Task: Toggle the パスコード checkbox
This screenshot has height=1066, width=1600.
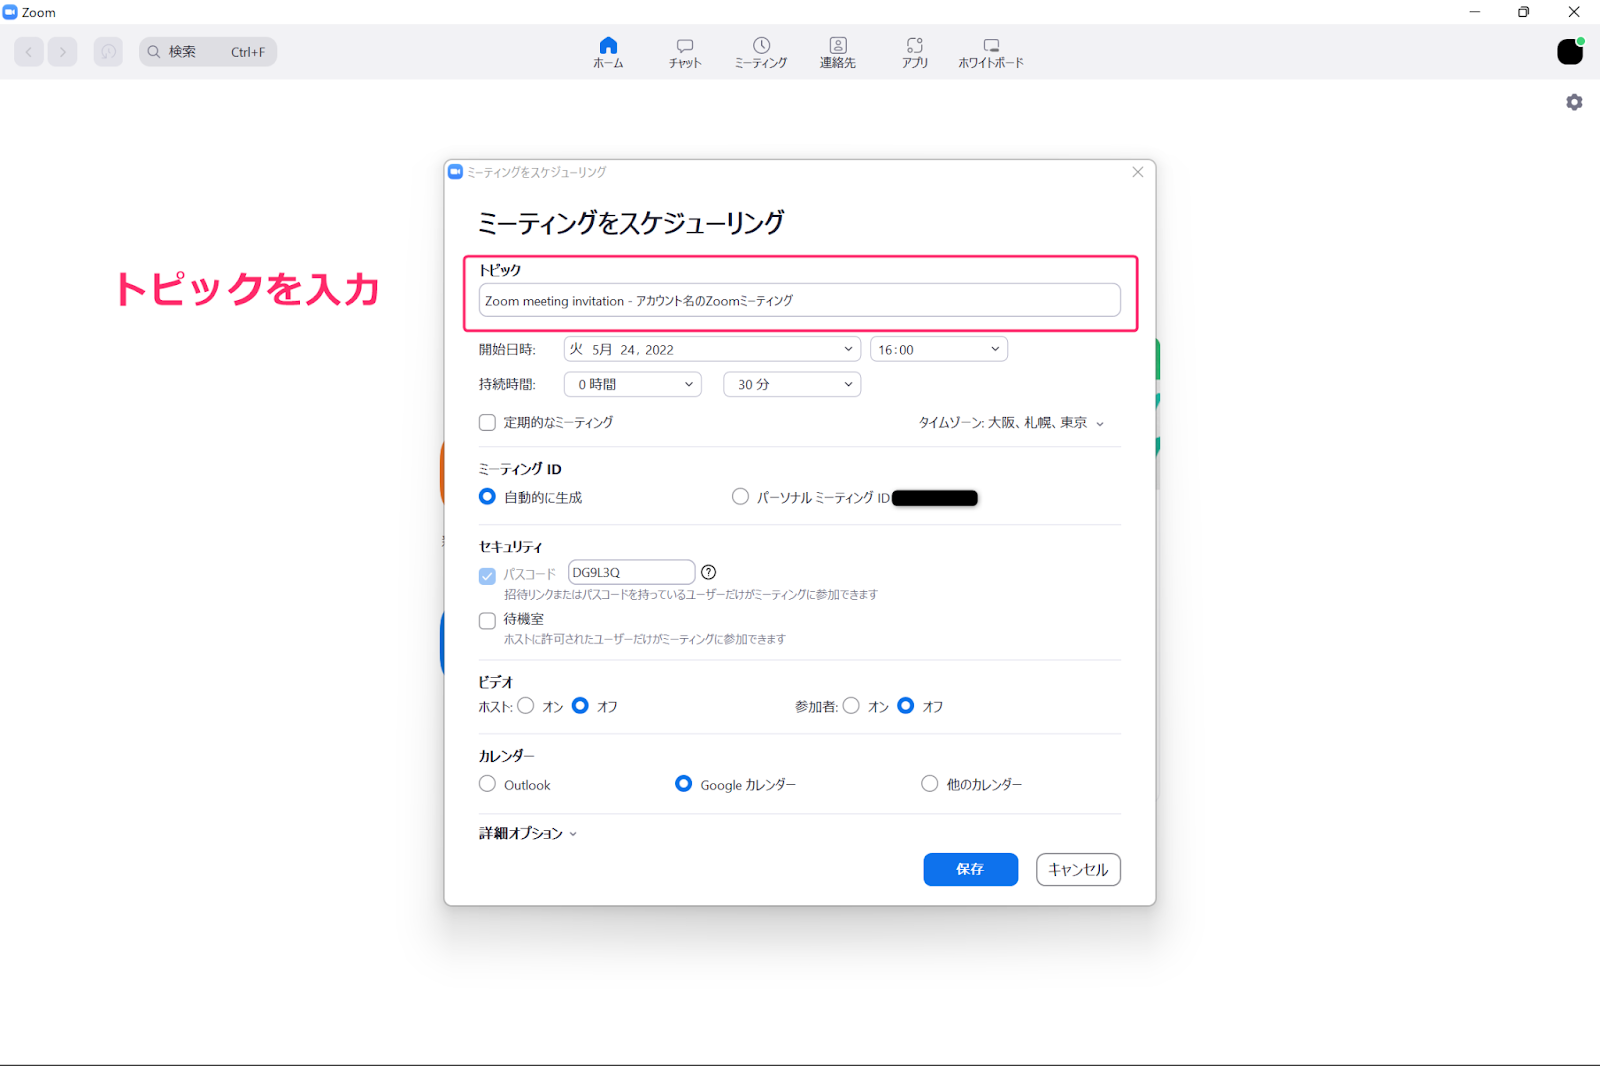Action: (487, 576)
